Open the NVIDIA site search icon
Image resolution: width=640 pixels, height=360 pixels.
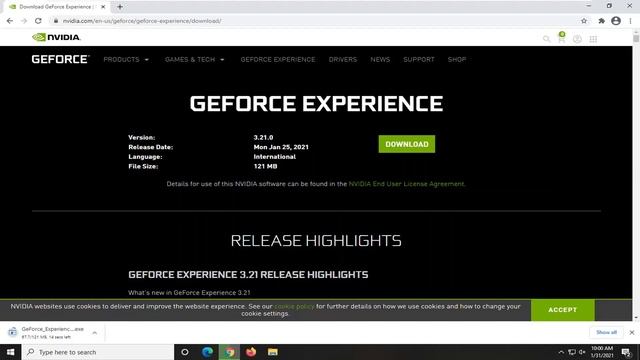pos(546,39)
